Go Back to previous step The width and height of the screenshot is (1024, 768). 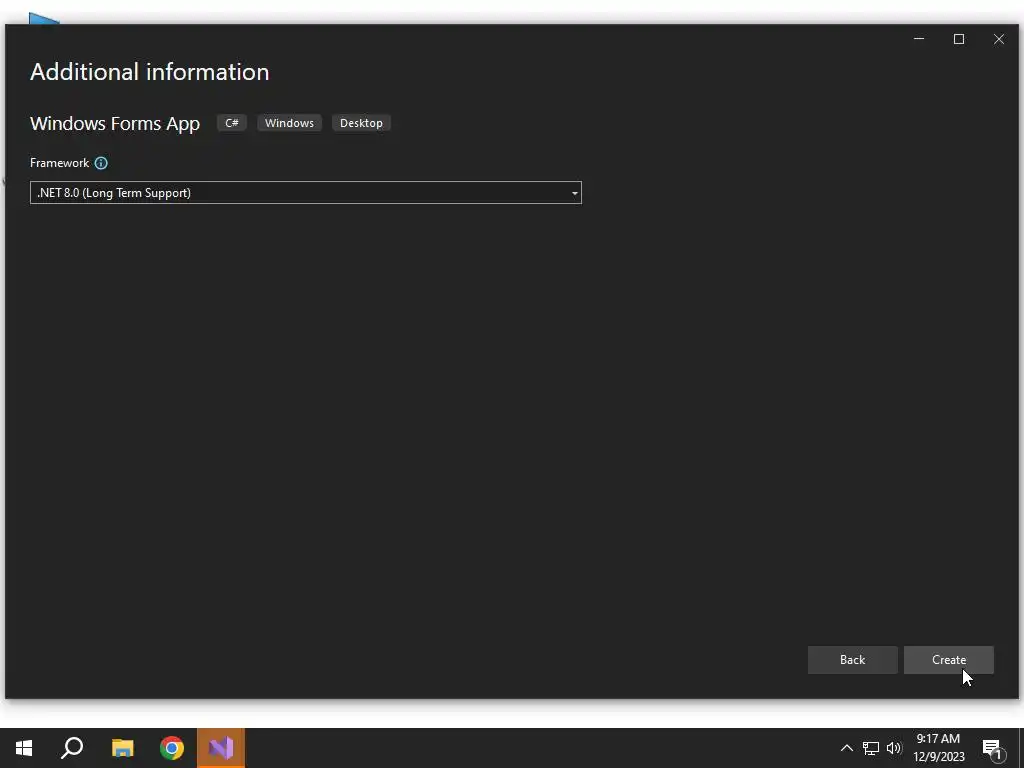click(x=852, y=660)
